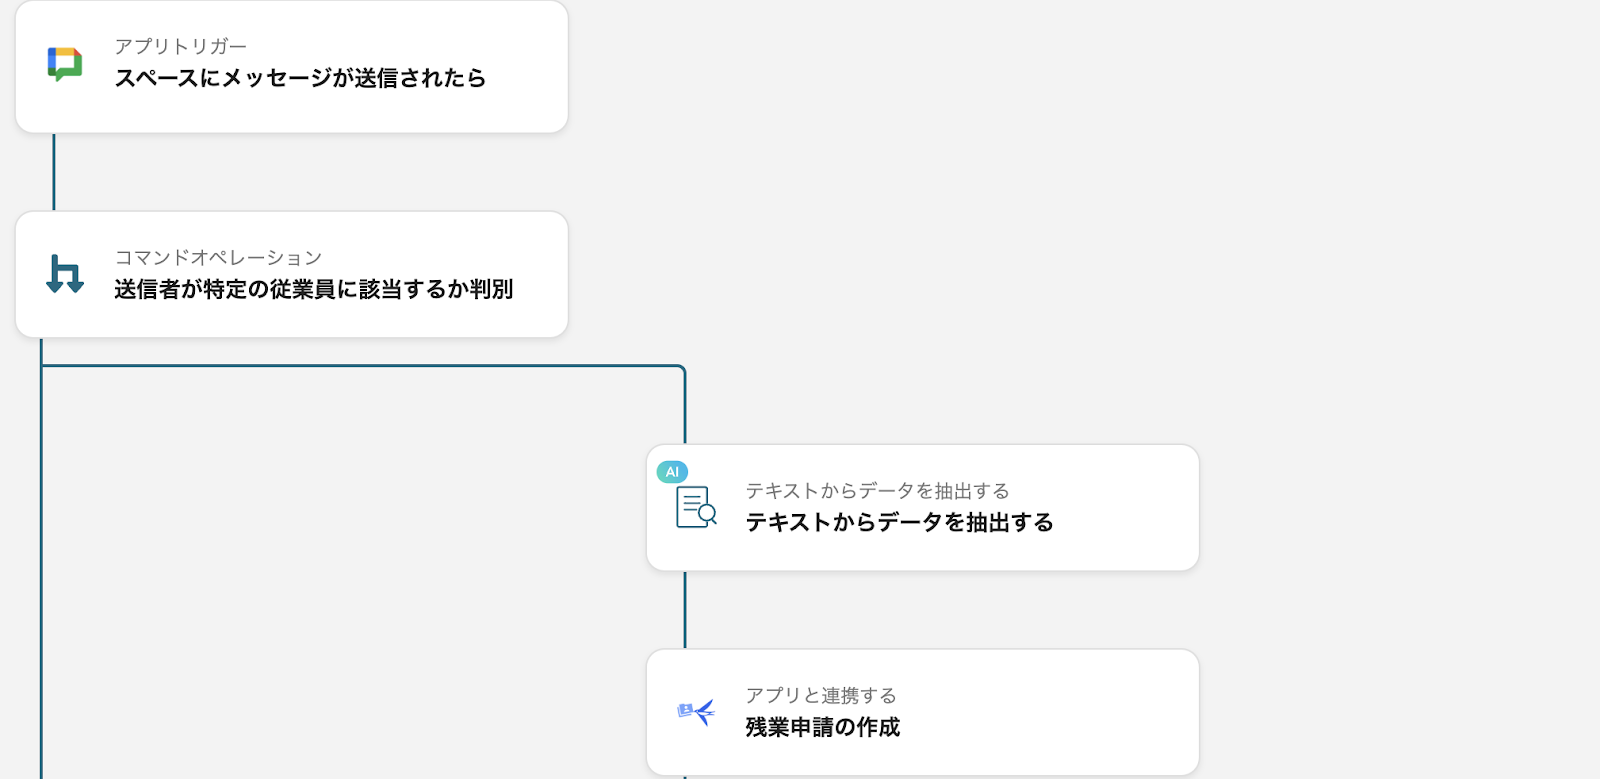Click connector between extraction and 残業申請 steps

685,610
